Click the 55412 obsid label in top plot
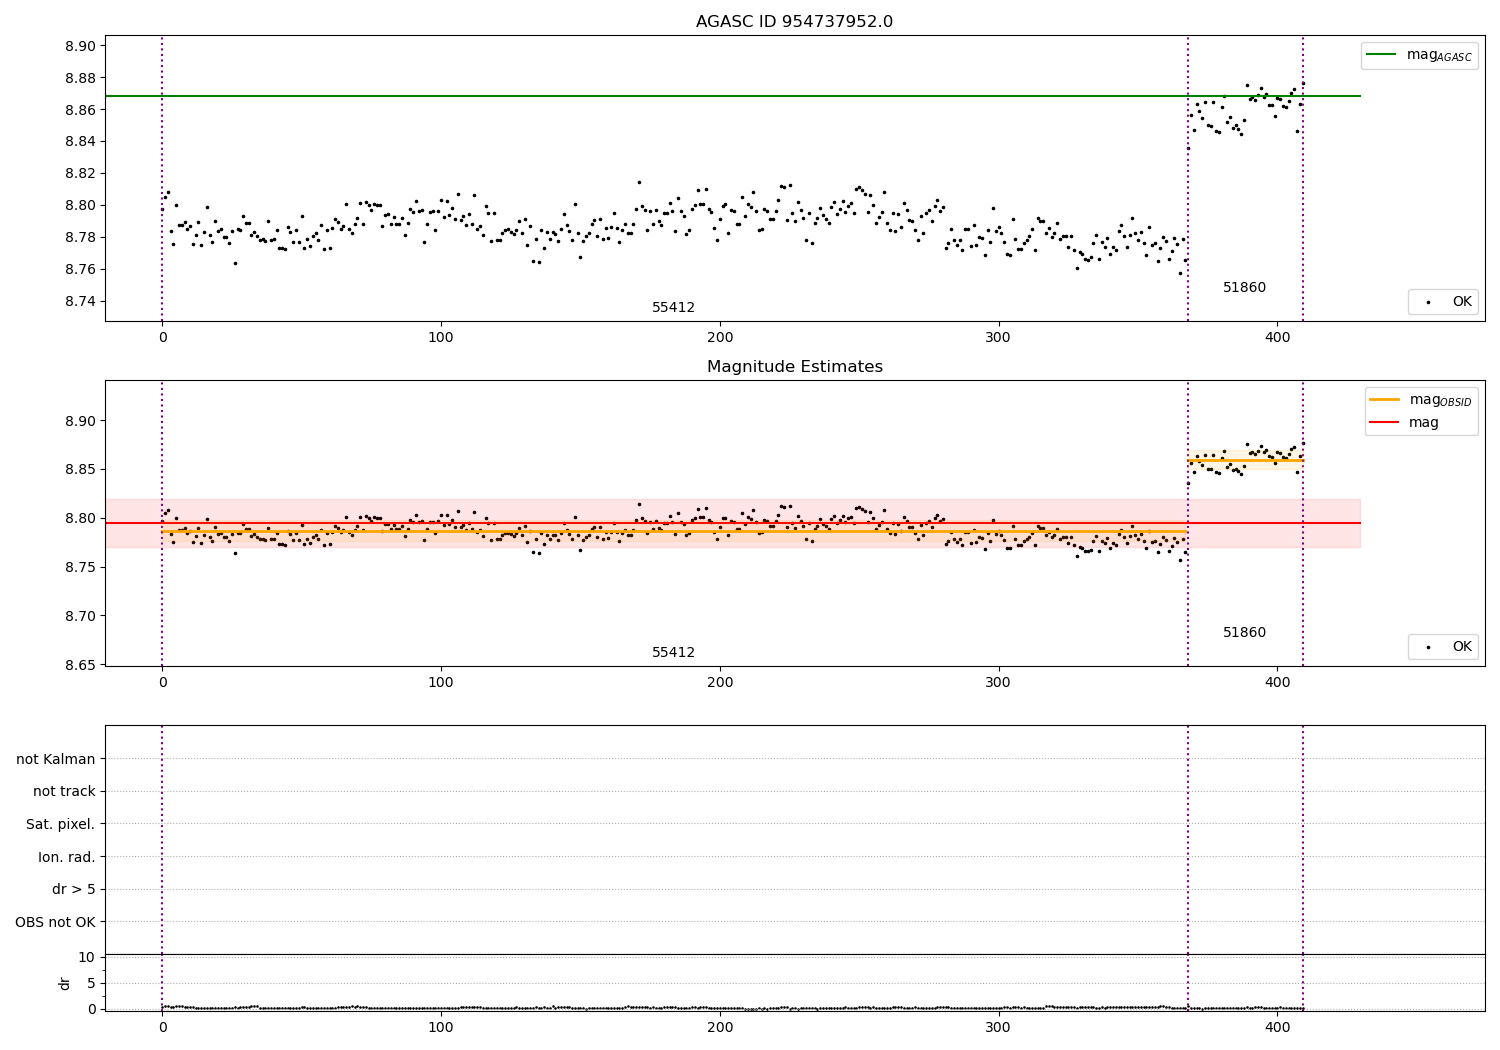Image resolution: width=1500 pixels, height=1050 pixels. [x=673, y=308]
